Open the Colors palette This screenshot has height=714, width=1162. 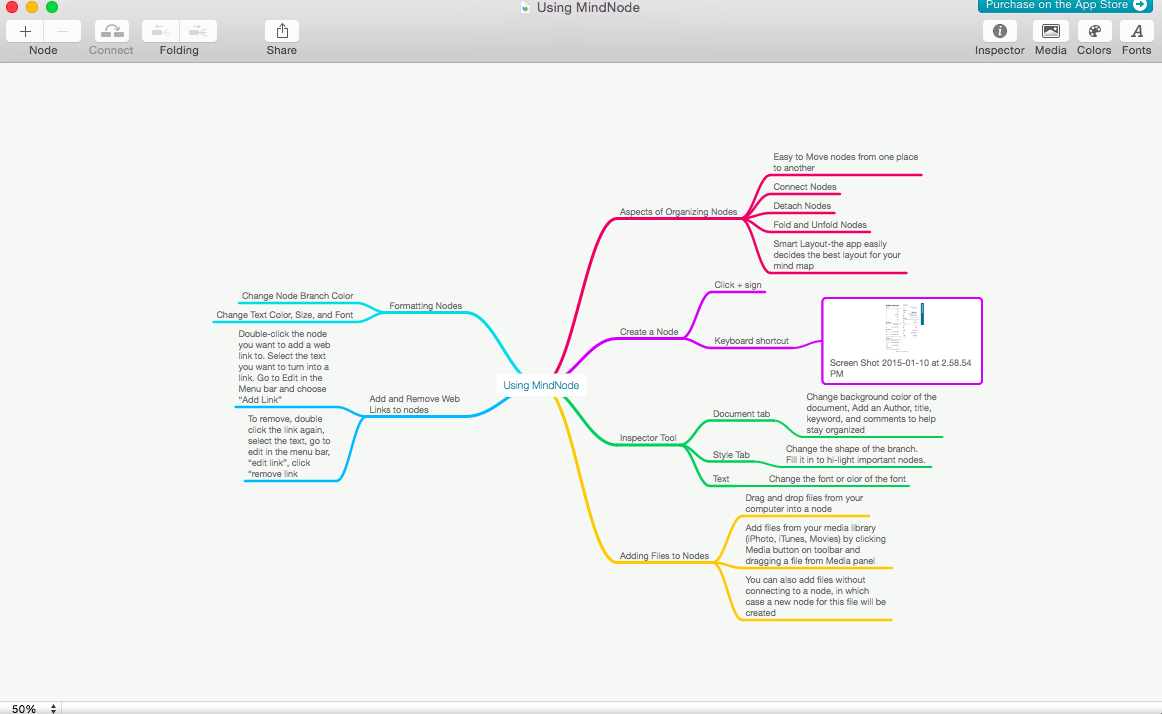tap(1094, 31)
